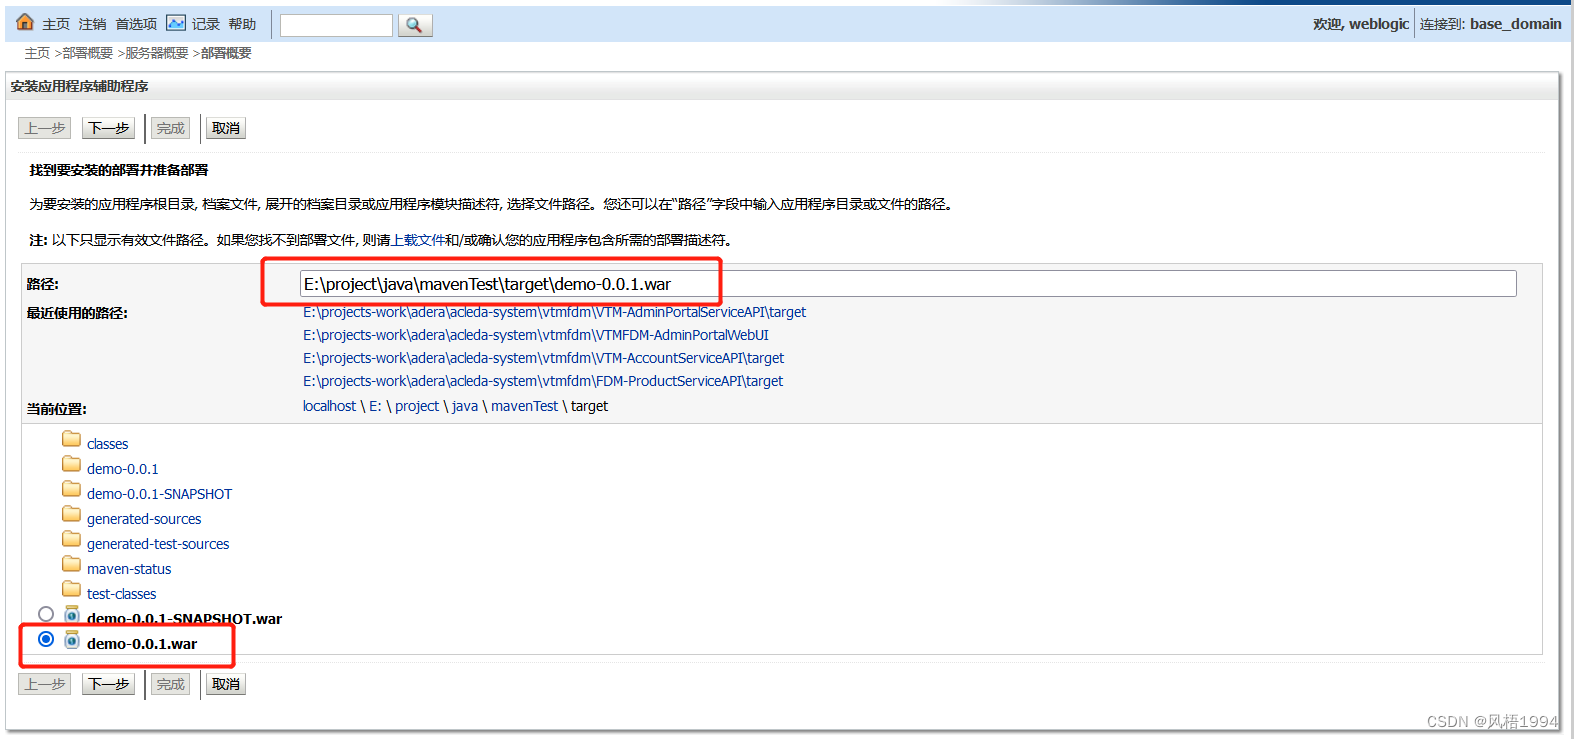The height and width of the screenshot is (739, 1574).
Task: Open the generated-test-sources folder icon
Action: pyautogui.click(x=71, y=539)
